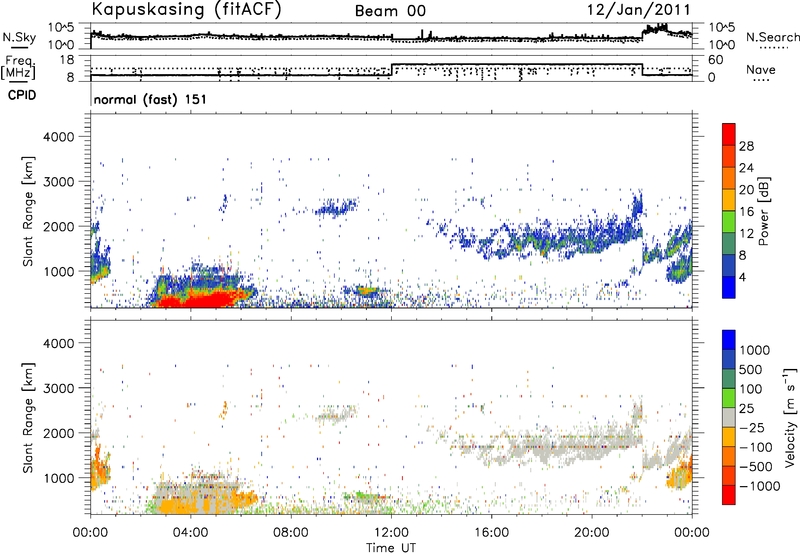The width and height of the screenshot is (800, 554).
Task: Select the "Beam 00" header label
Action: pyautogui.click(x=390, y=11)
